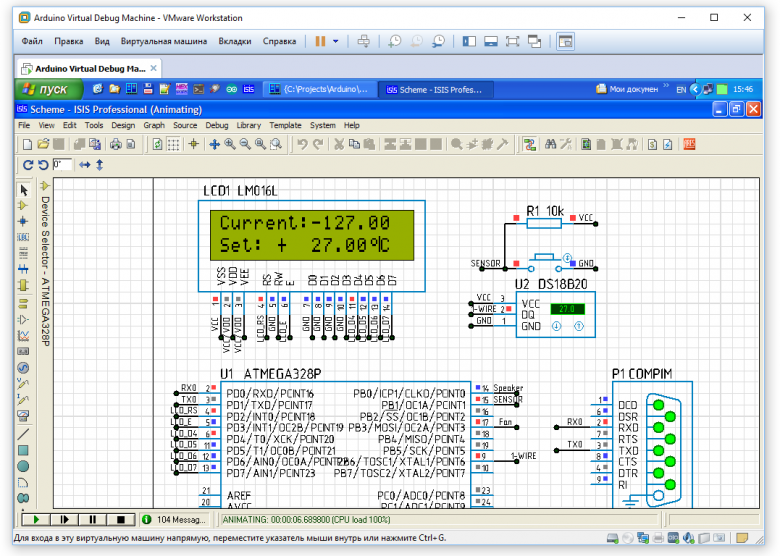Viewport: 780px width, 556px height.
Task: Select the 2D Box drawing tool
Action: [23, 450]
